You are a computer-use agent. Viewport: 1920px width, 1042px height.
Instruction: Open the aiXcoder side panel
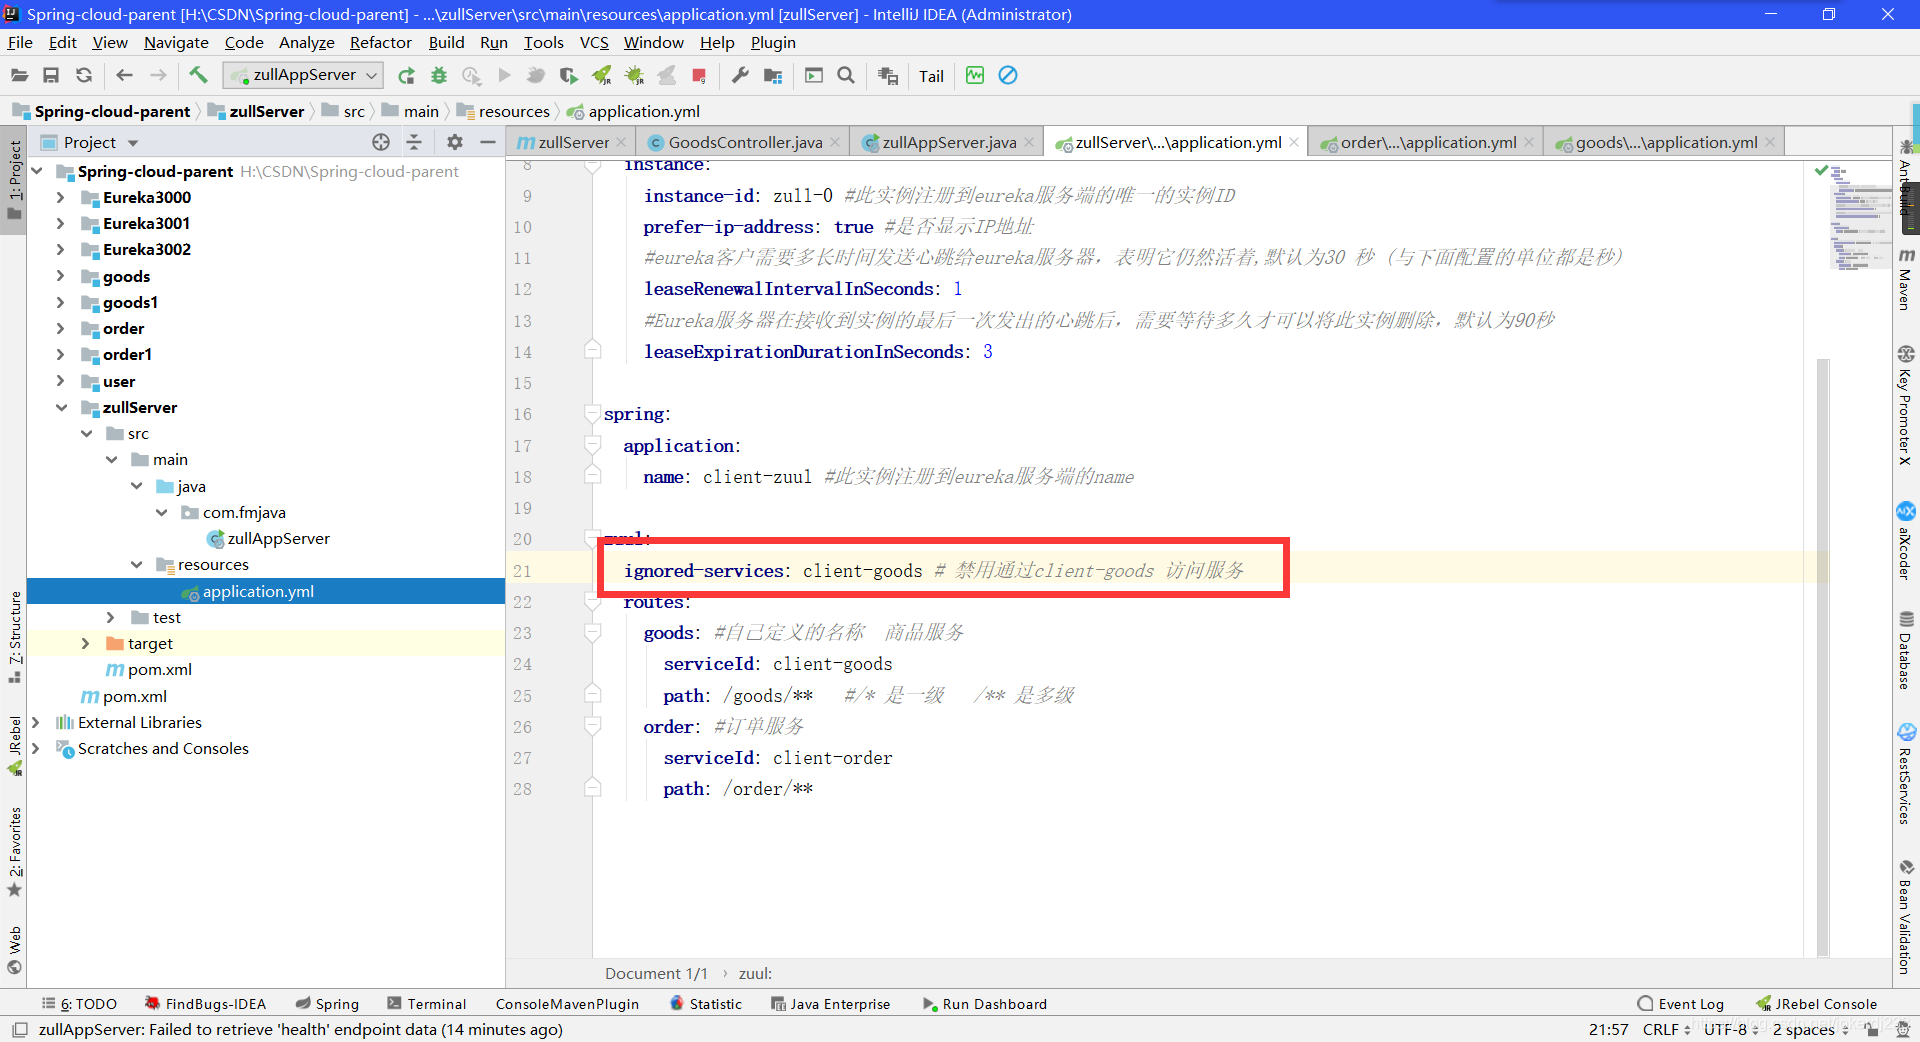pyautogui.click(x=1906, y=541)
